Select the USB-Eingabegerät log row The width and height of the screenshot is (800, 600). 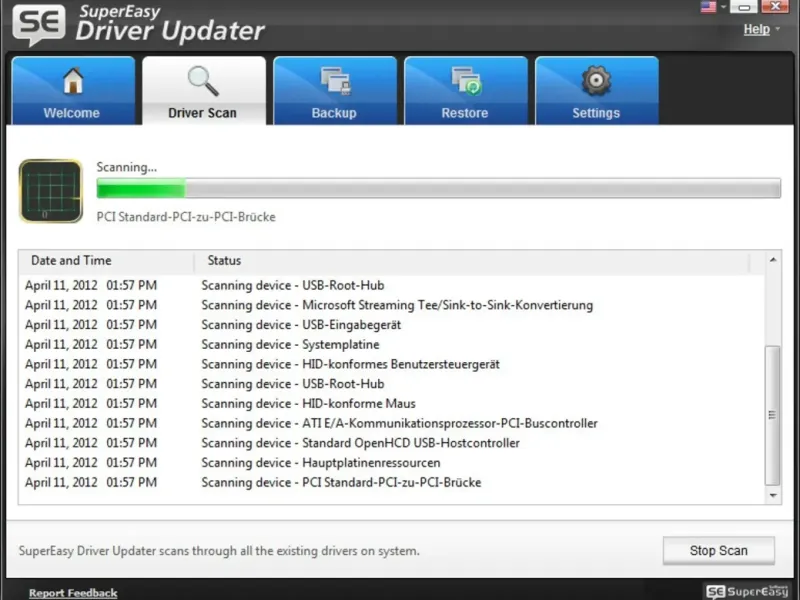click(x=392, y=325)
